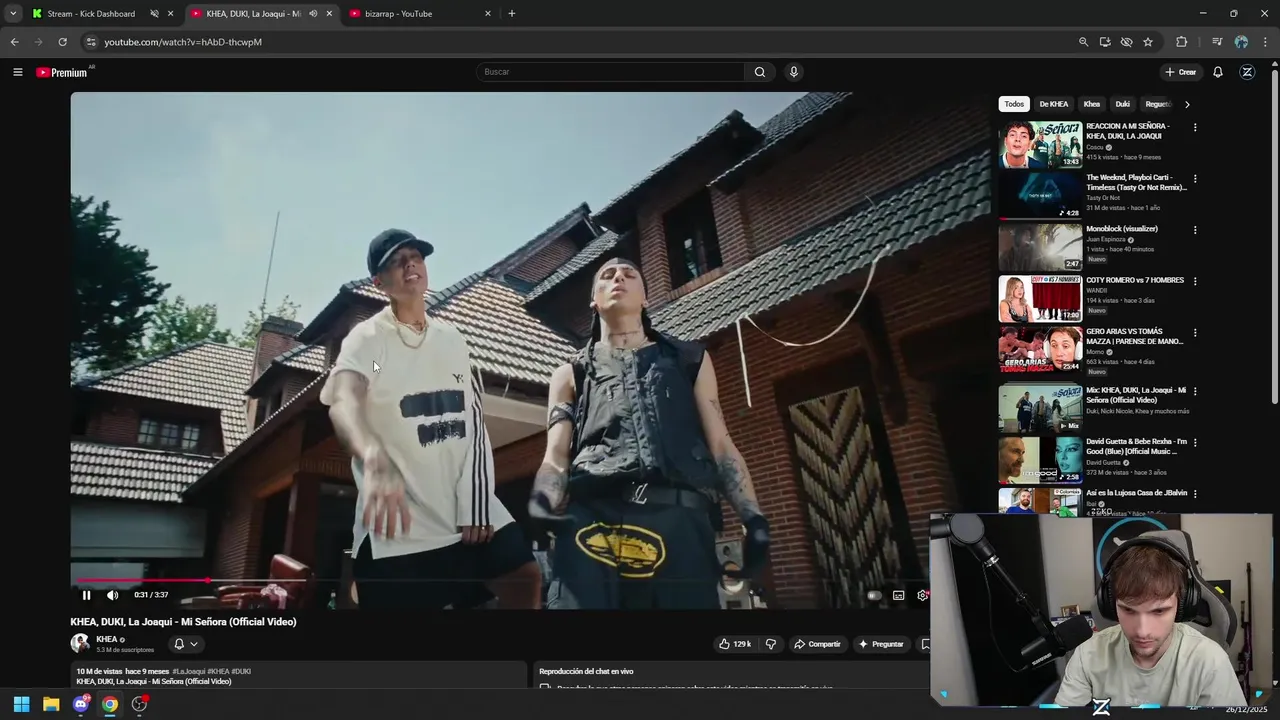This screenshot has width=1280, height=720.
Task: Open the Windows Start menu
Action: coord(22,704)
